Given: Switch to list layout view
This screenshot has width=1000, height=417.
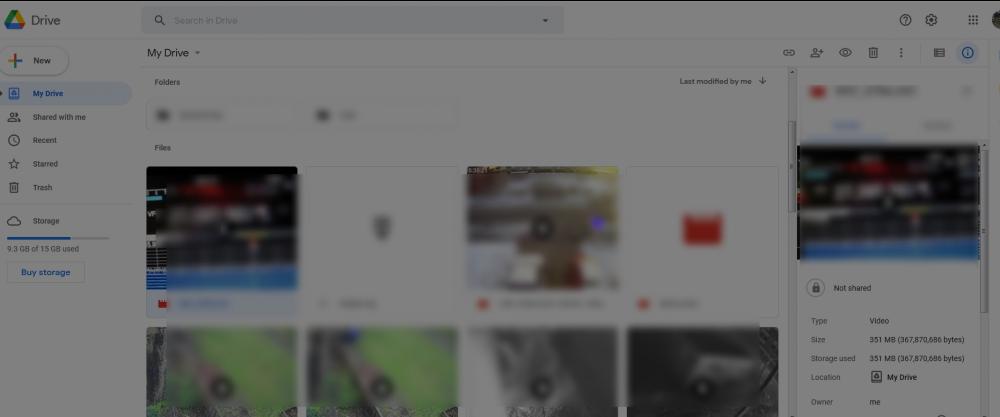Looking at the screenshot, I should (939, 53).
